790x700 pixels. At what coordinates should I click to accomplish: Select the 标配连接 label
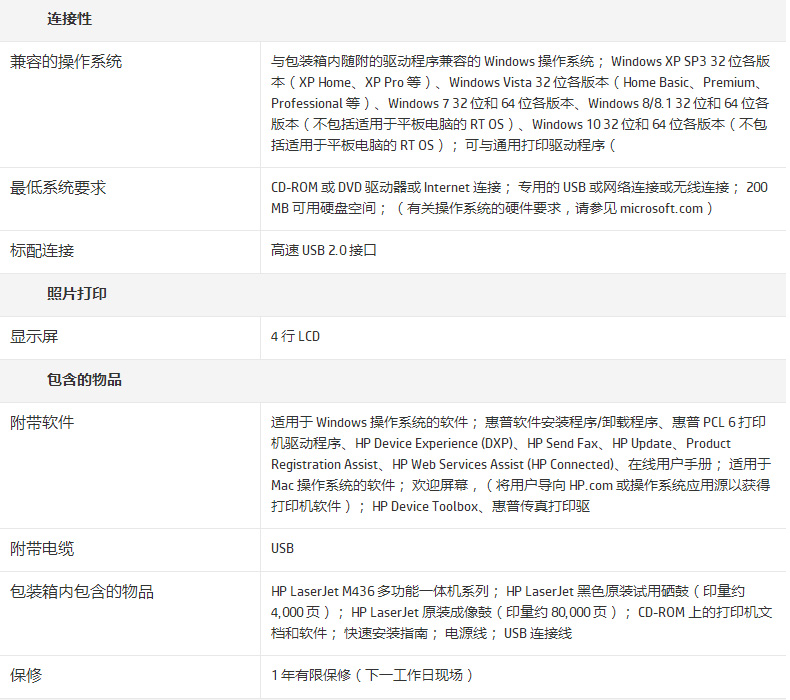(42, 251)
